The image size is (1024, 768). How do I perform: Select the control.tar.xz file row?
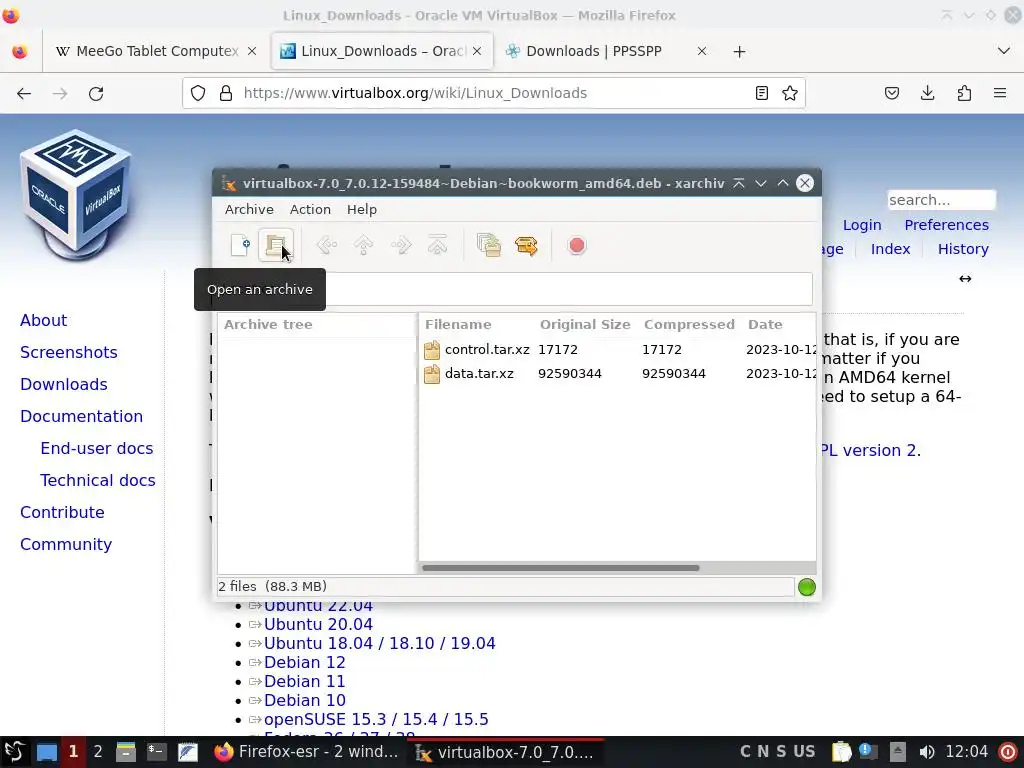pos(617,349)
